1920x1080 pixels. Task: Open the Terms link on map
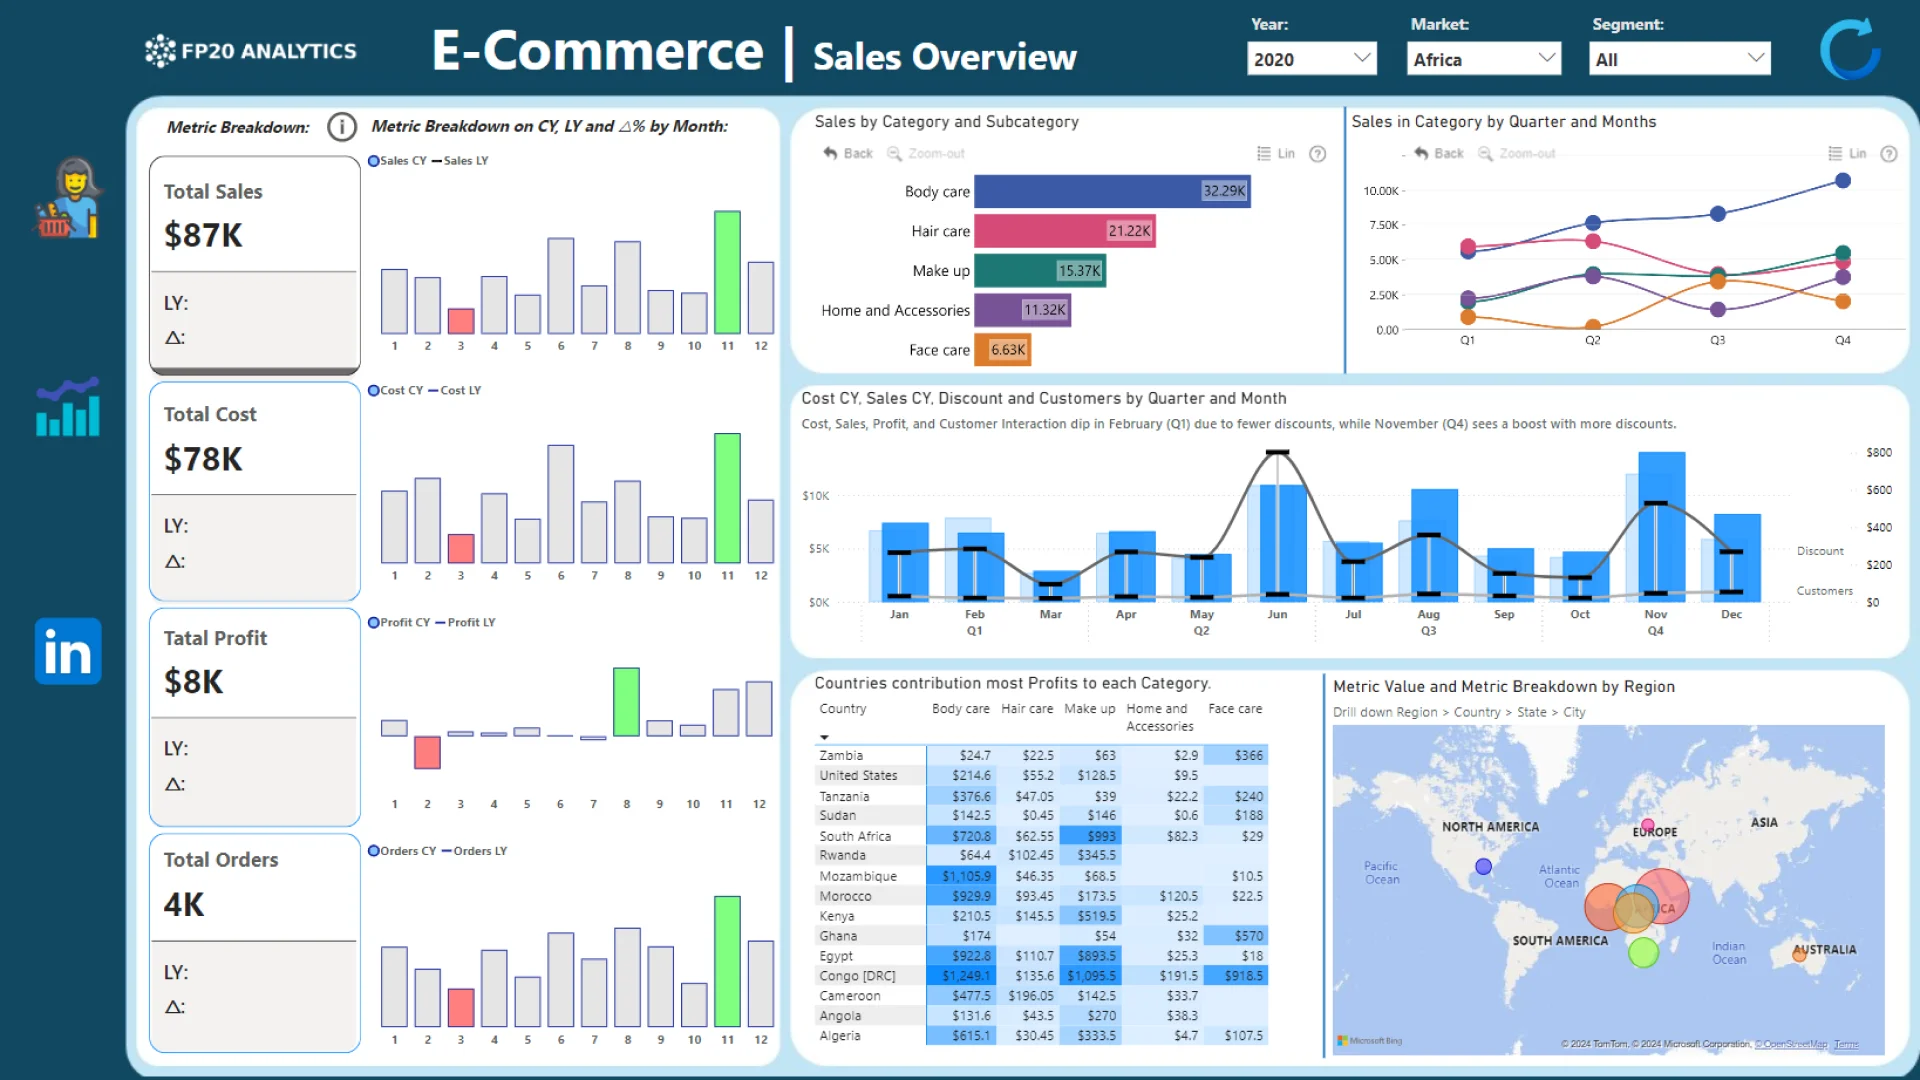pyautogui.click(x=1846, y=1044)
